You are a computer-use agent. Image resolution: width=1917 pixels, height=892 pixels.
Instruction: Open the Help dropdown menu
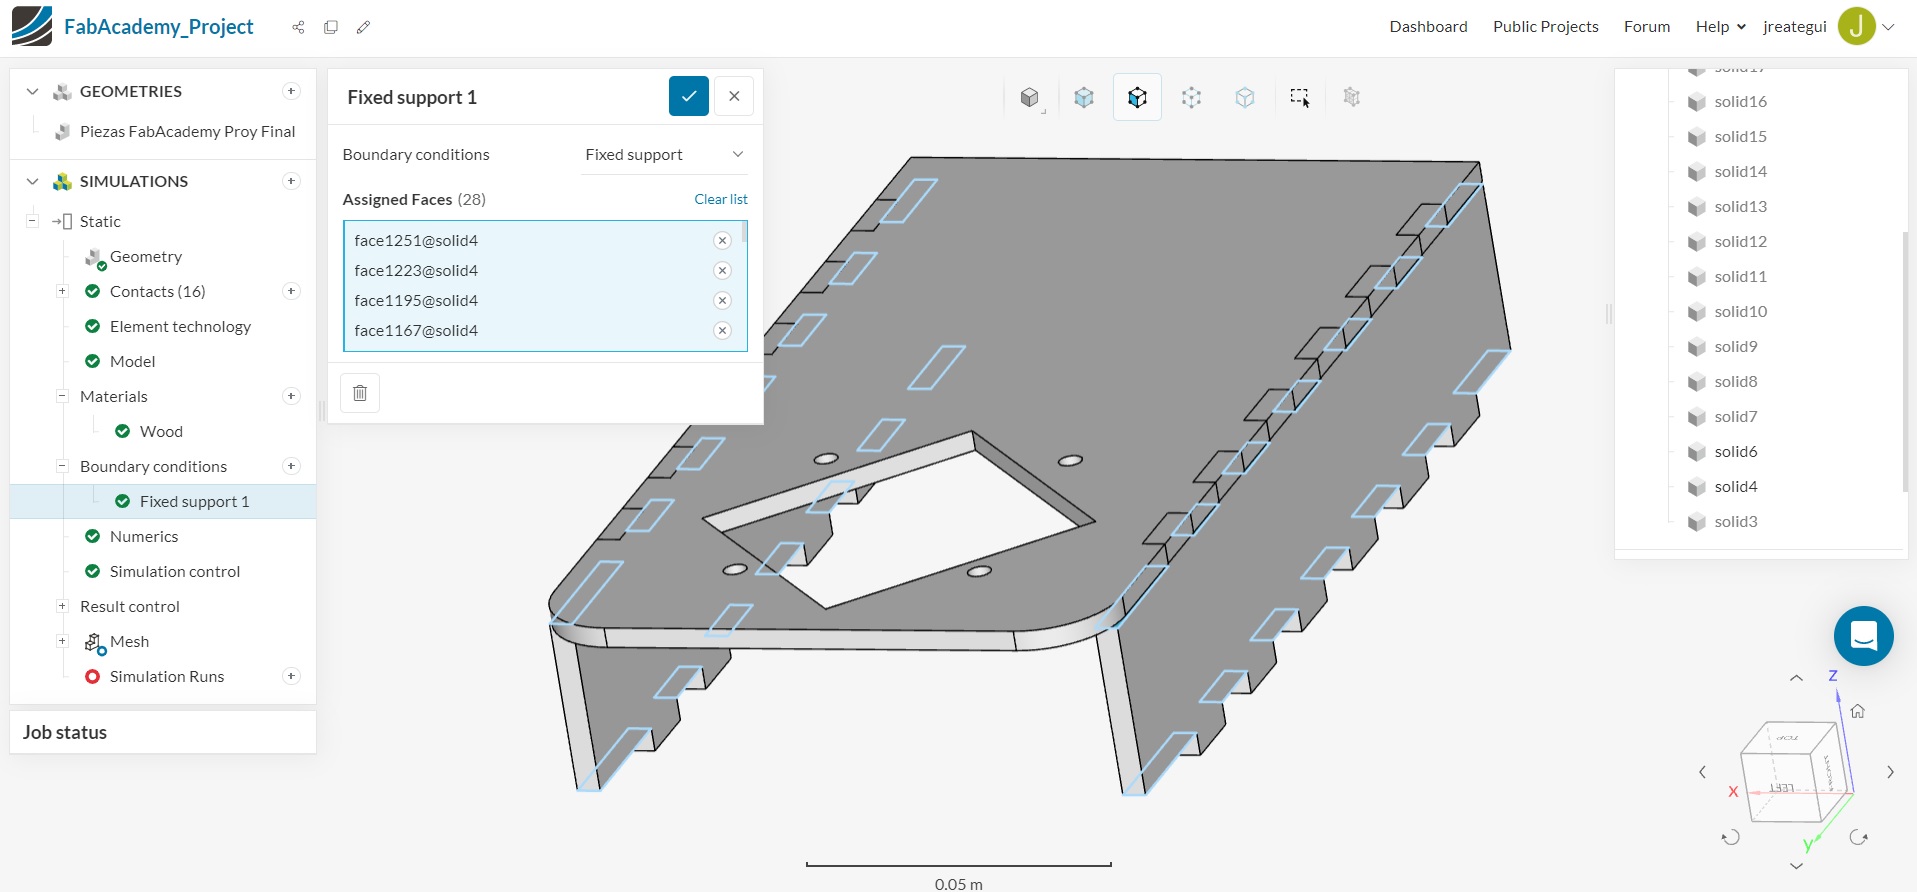[1720, 27]
